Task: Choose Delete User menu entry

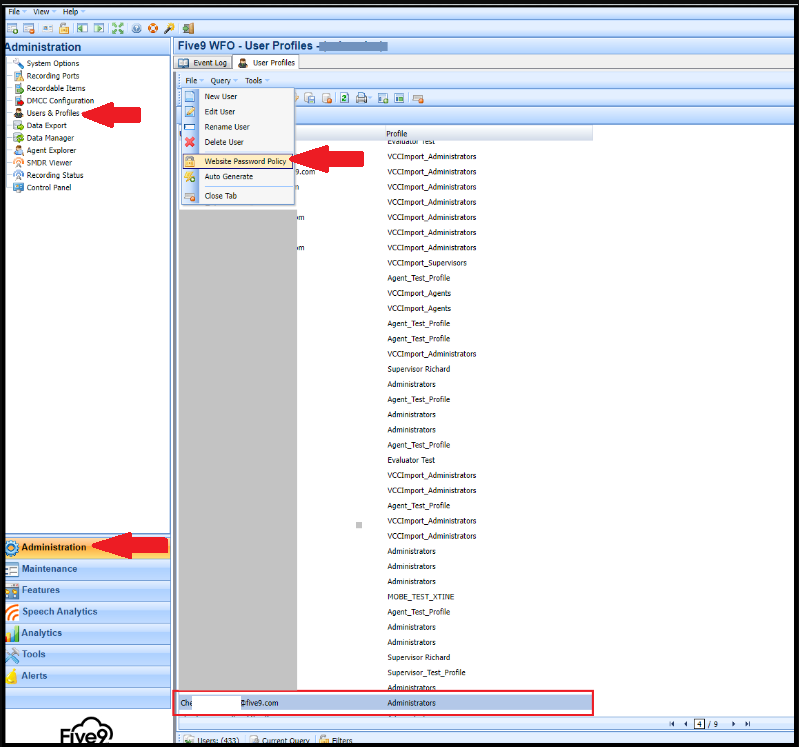Action: (238, 142)
